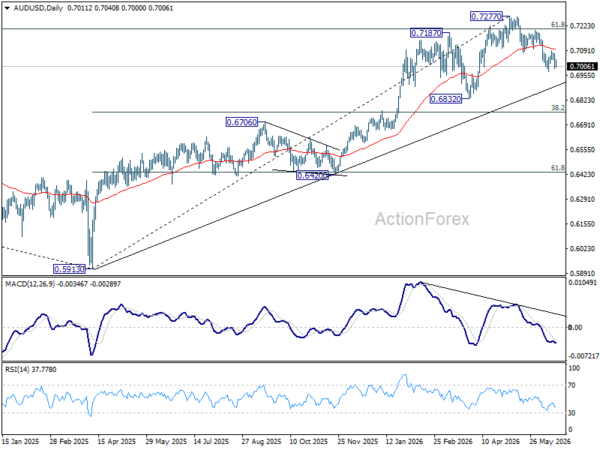600x450 pixels.
Task: Click the RSI(14) 37.7780 indicator label
Action: pyautogui.click(x=31, y=370)
